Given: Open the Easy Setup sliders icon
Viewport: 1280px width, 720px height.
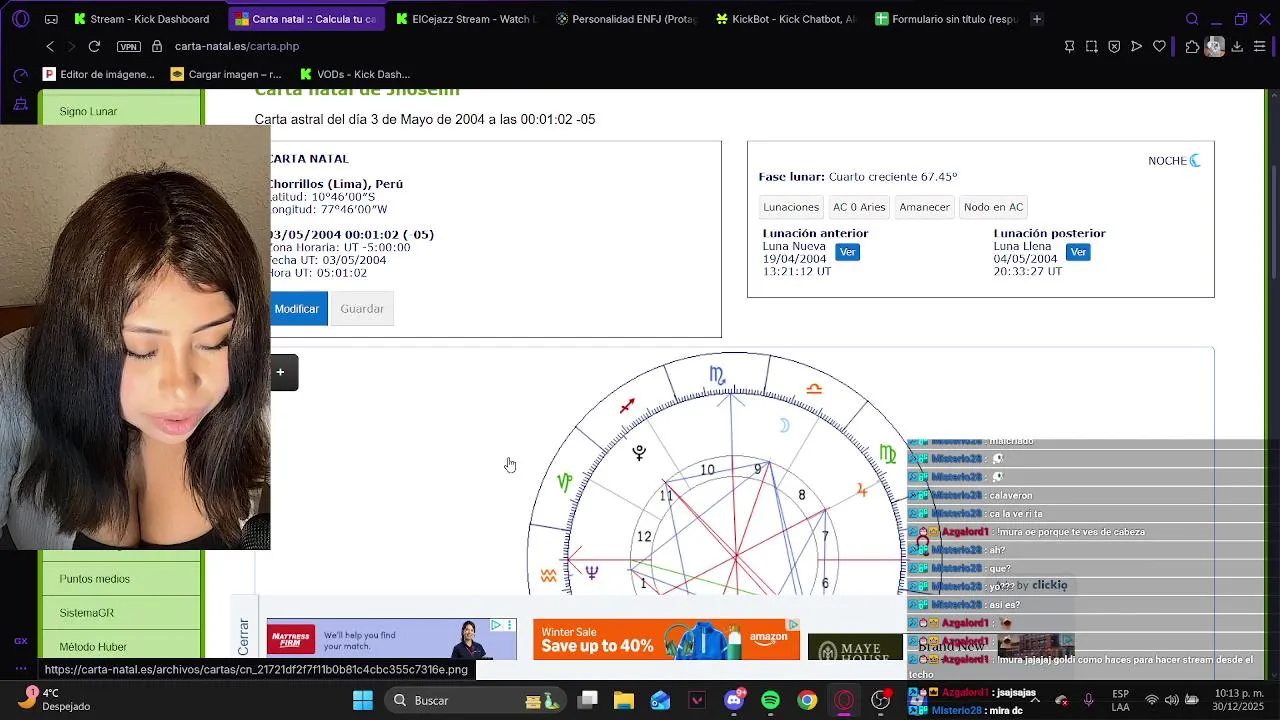Looking at the screenshot, I should pos(1260,46).
